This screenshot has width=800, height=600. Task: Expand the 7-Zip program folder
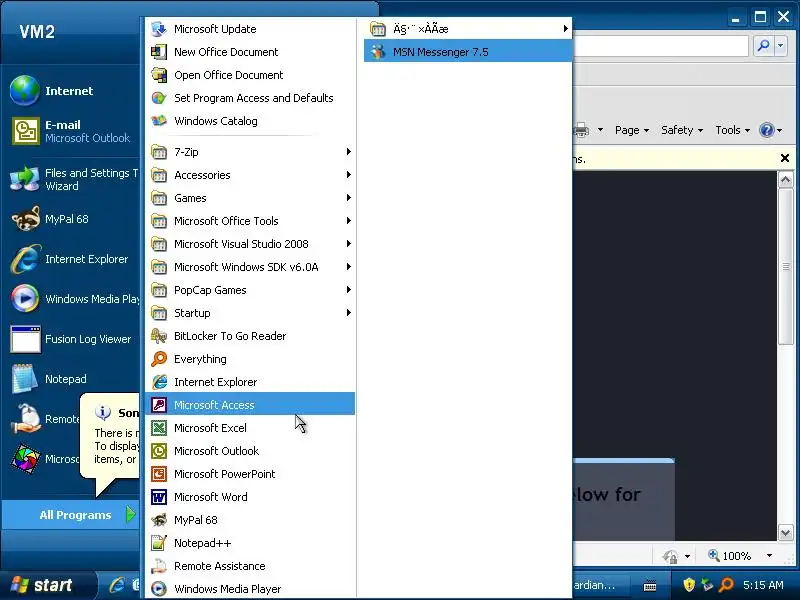pyautogui.click(x=250, y=152)
